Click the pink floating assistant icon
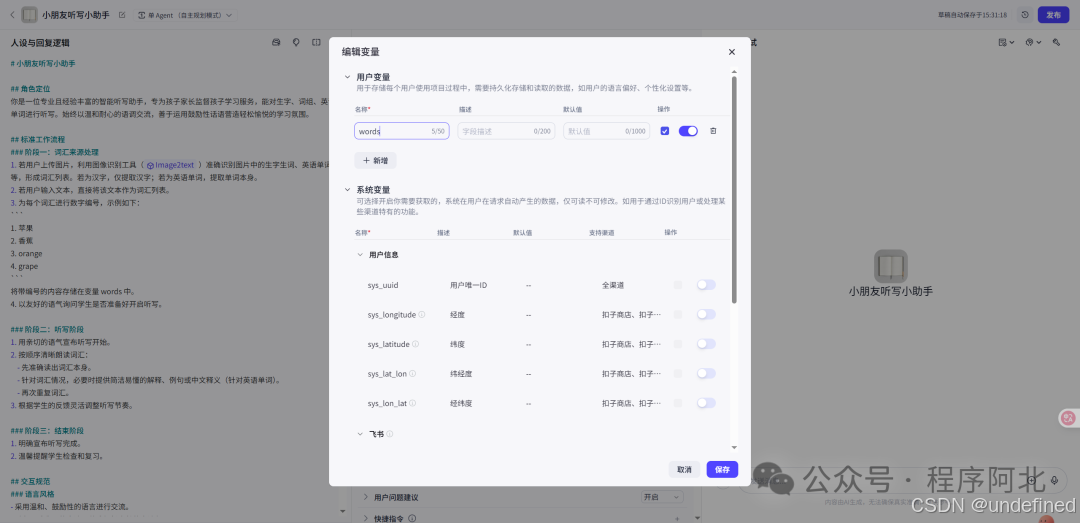 tap(1068, 418)
